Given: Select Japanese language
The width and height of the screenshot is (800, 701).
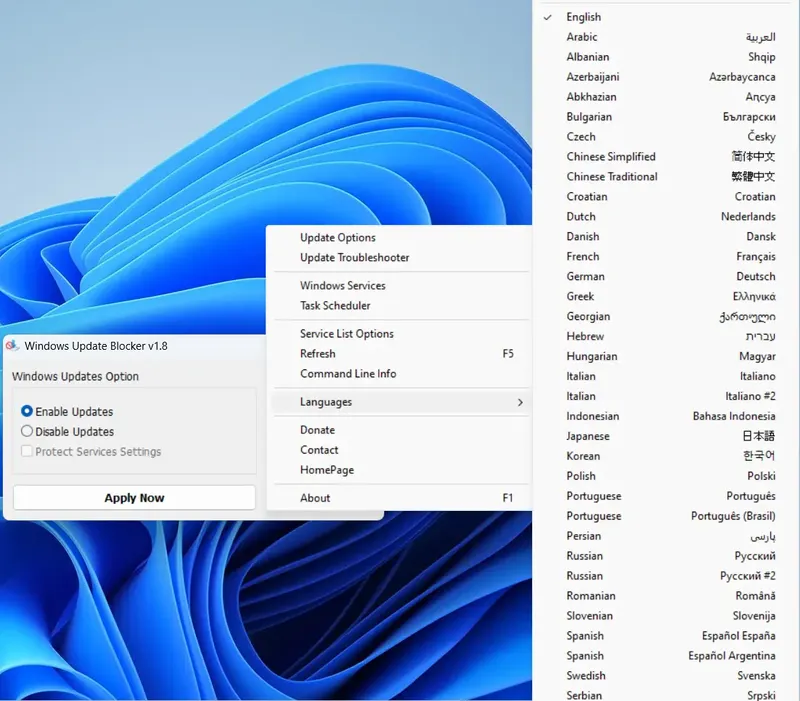Looking at the screenshot, I should tap(666, 436).
